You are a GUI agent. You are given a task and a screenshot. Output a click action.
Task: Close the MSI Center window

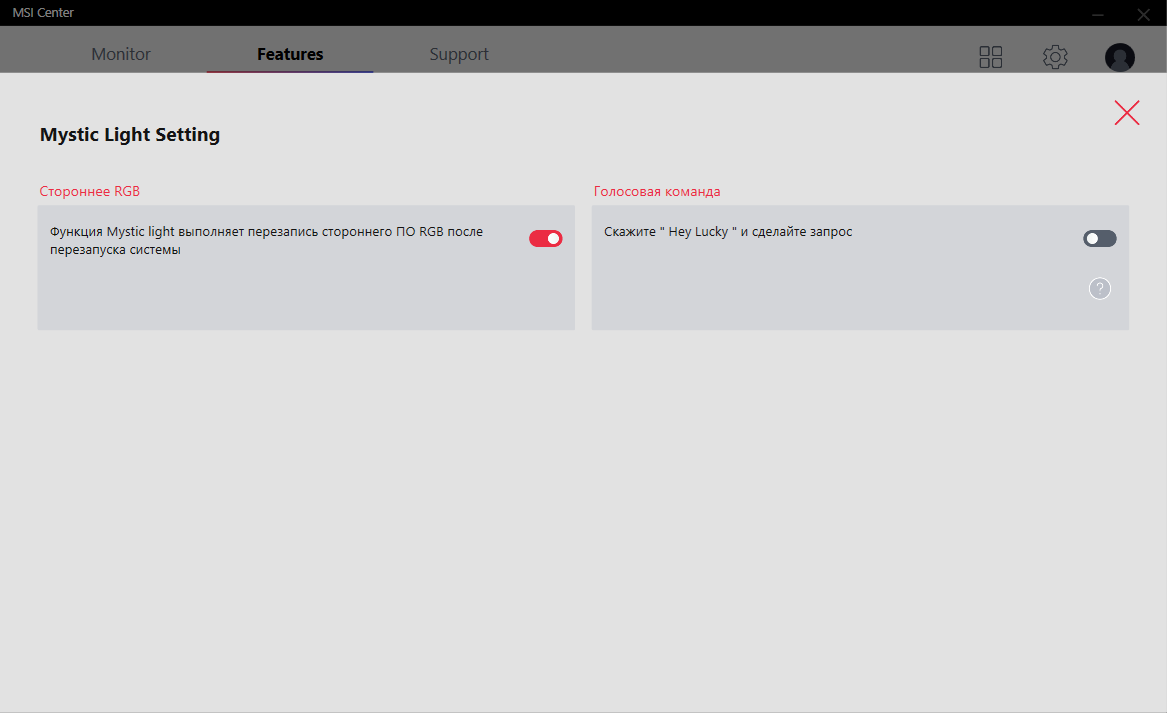(1143, 13)
